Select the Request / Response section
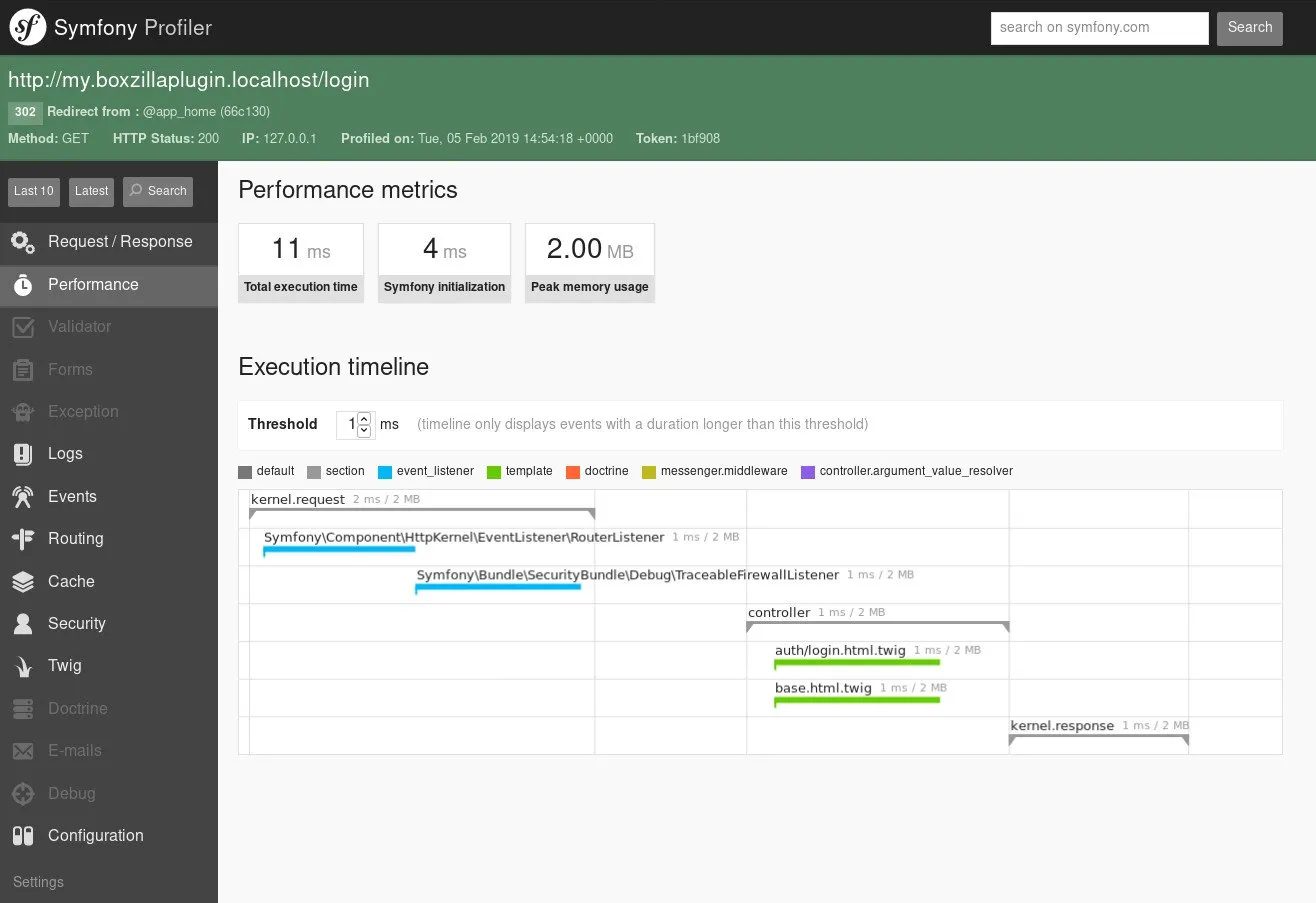Image resolution: width=1316 pixels, height=903 pixels. click(x=119, y=242)
